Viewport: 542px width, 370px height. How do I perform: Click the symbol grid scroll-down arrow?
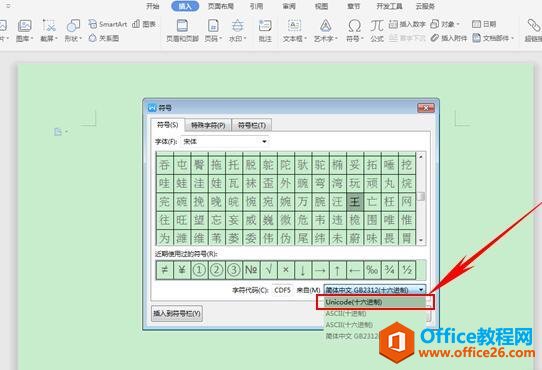tap(421, 240)
